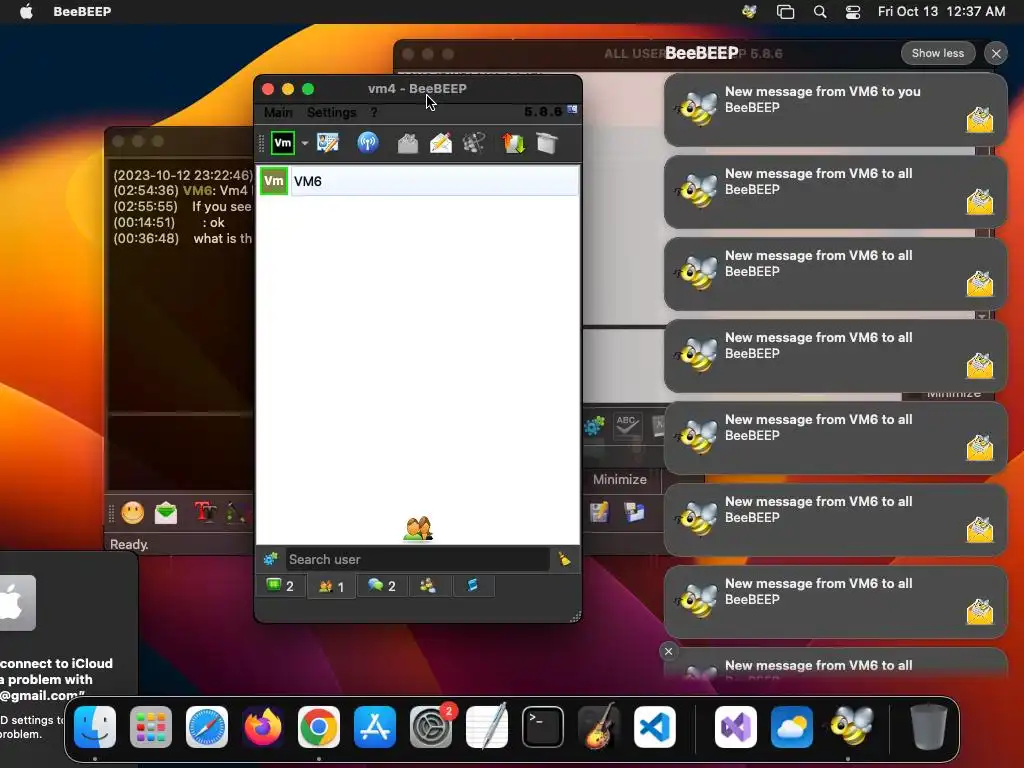Switch to the groups tab
The width and height of the screenshot is (1024, 768).
428,586
